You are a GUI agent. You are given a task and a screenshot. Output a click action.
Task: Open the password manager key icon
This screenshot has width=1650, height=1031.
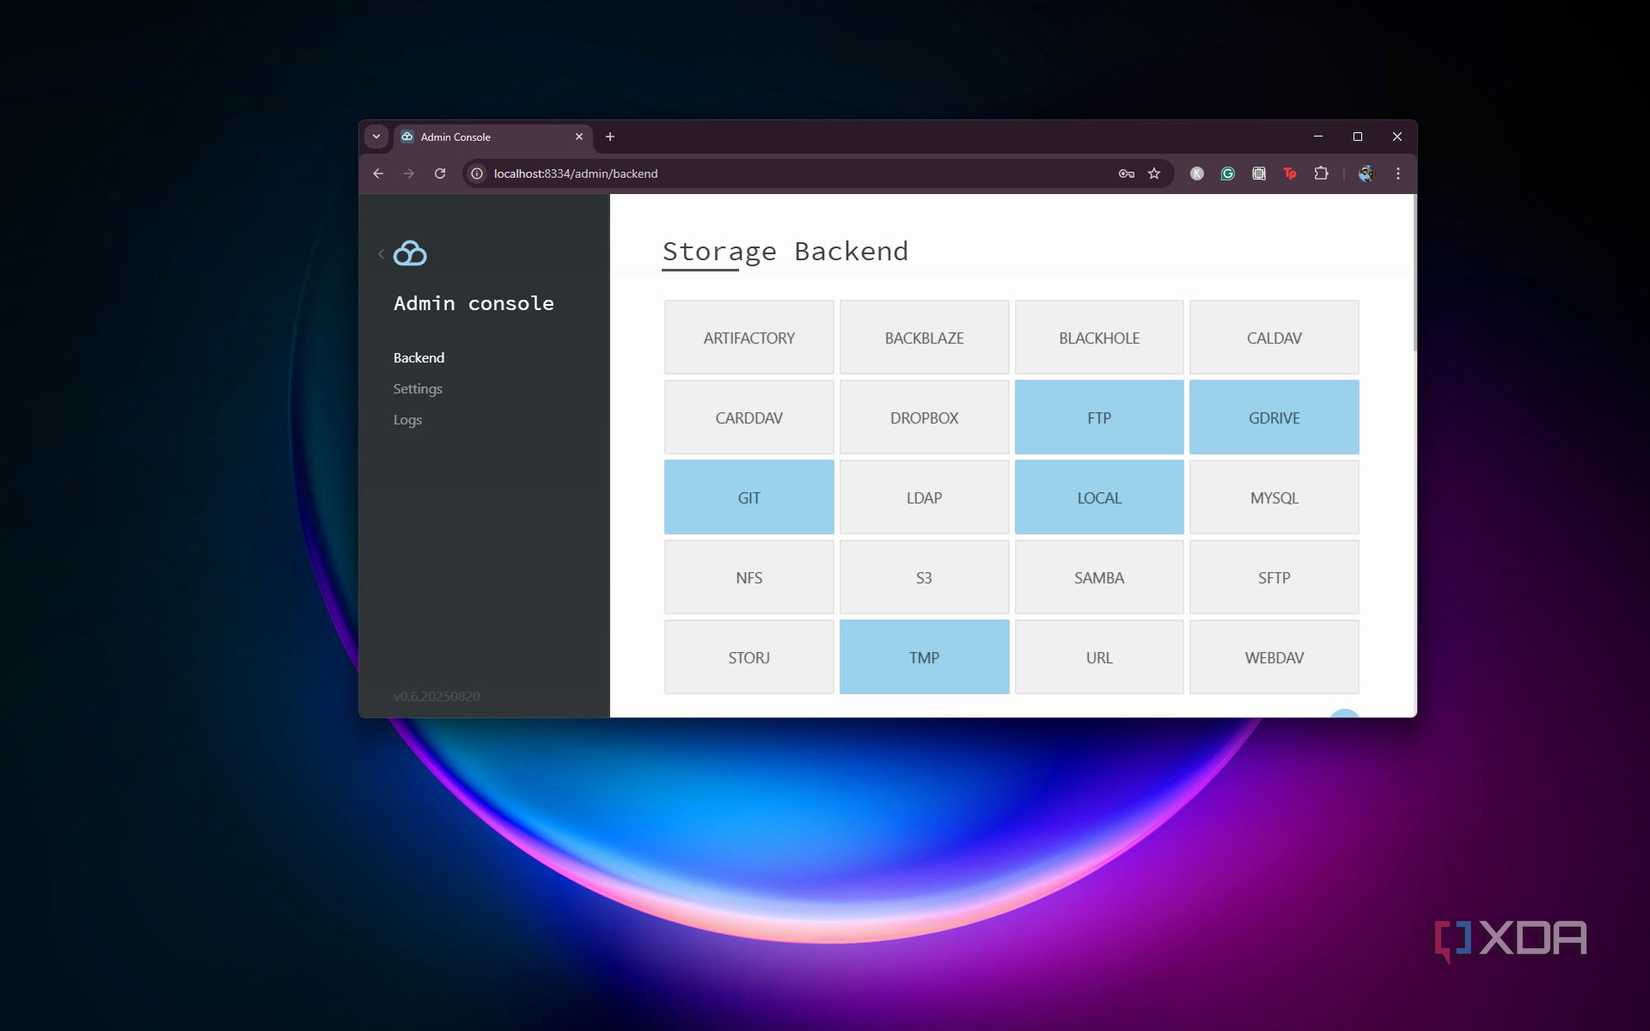(x=1125, y=173)
